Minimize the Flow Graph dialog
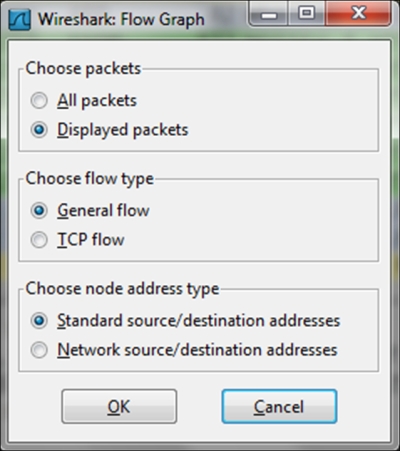This screenshot has width=400, height=451. [269, 14]
